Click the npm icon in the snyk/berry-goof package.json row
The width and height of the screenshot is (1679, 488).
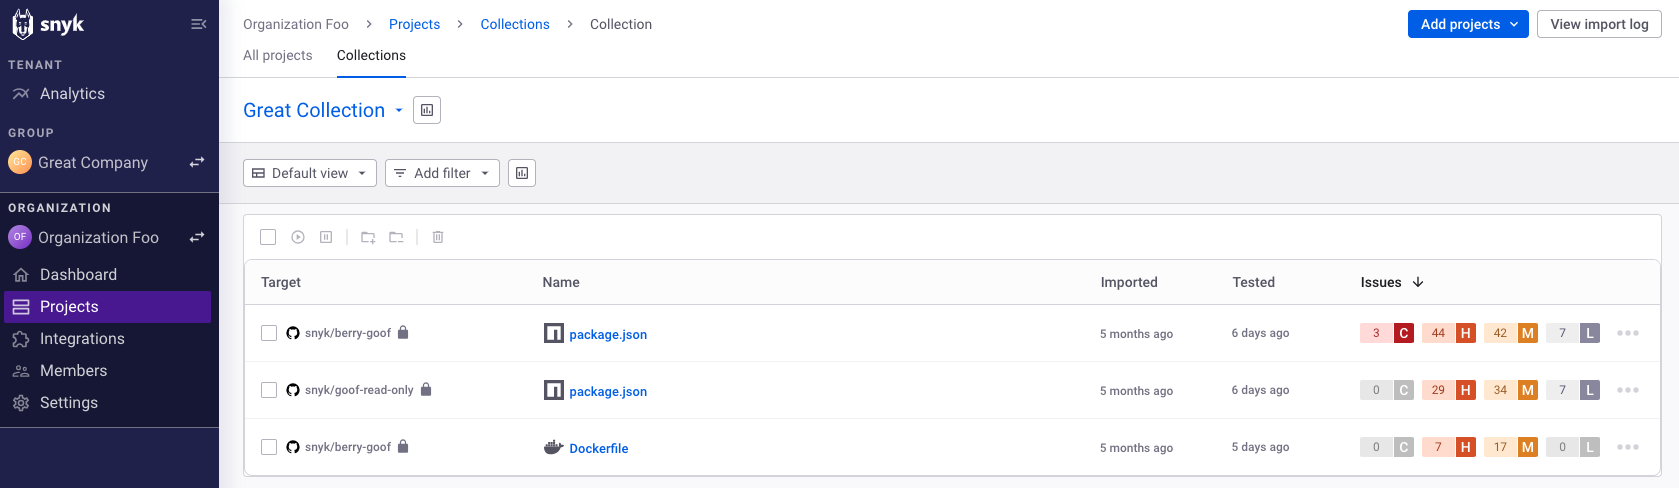(554, 333)
